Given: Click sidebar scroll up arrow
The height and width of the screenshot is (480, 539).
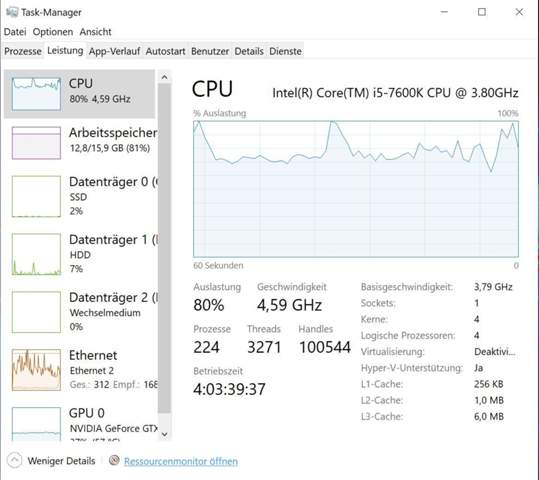Looking at the screenshot, I should coord(164,77).
